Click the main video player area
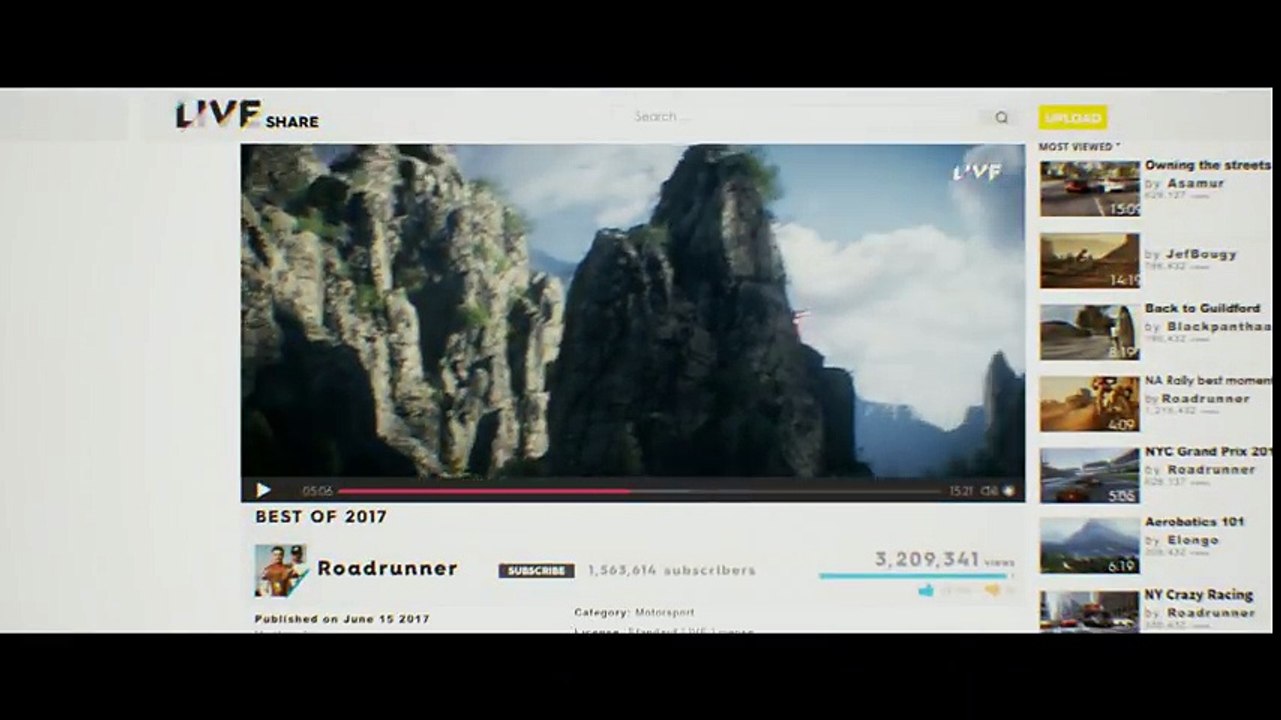 point(632,310)
